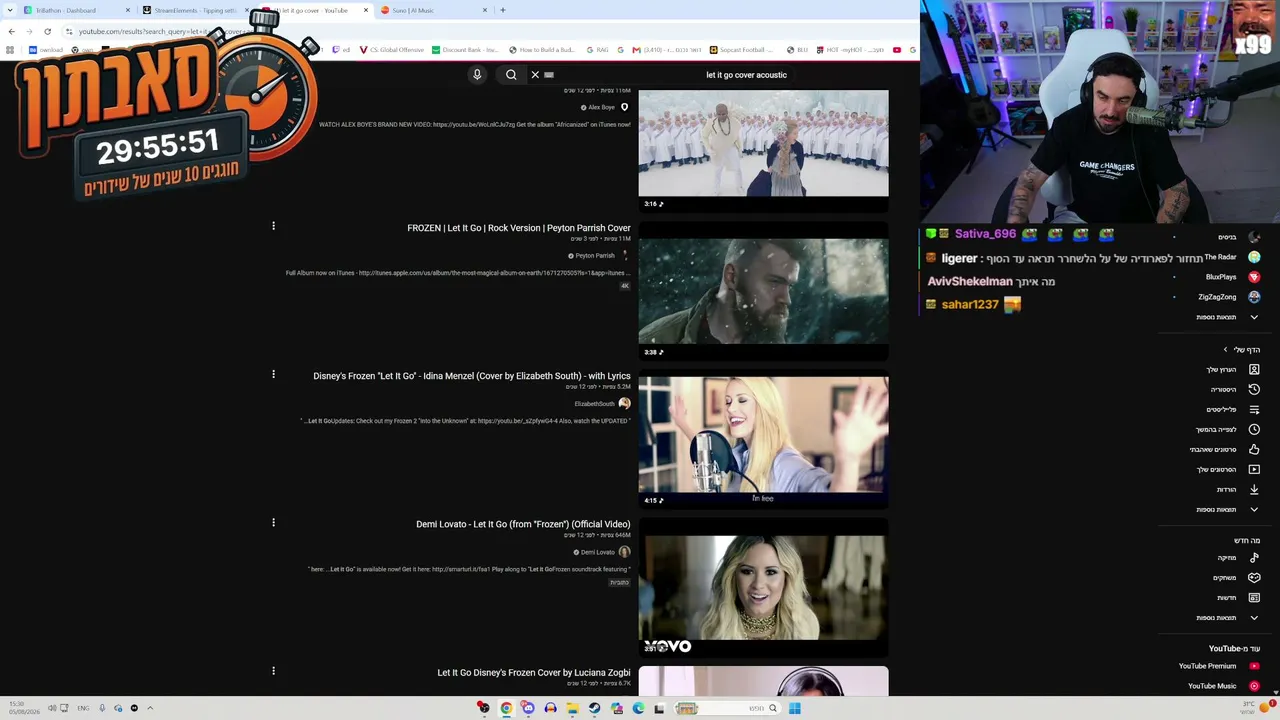Viewport: 1280px width, 720px height.
Task: Close the Triathlon Dashboard tab
Action: click(x=128, y=10)
